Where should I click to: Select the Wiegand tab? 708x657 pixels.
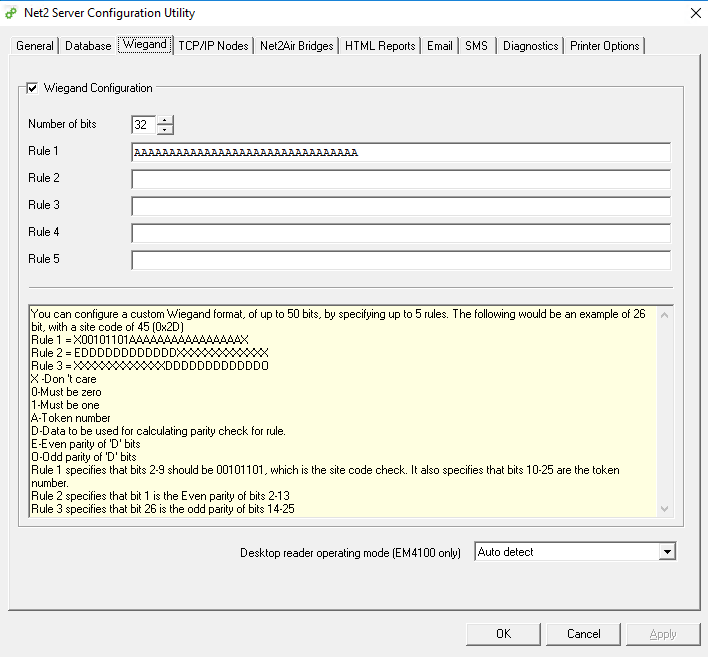point(144,45)
